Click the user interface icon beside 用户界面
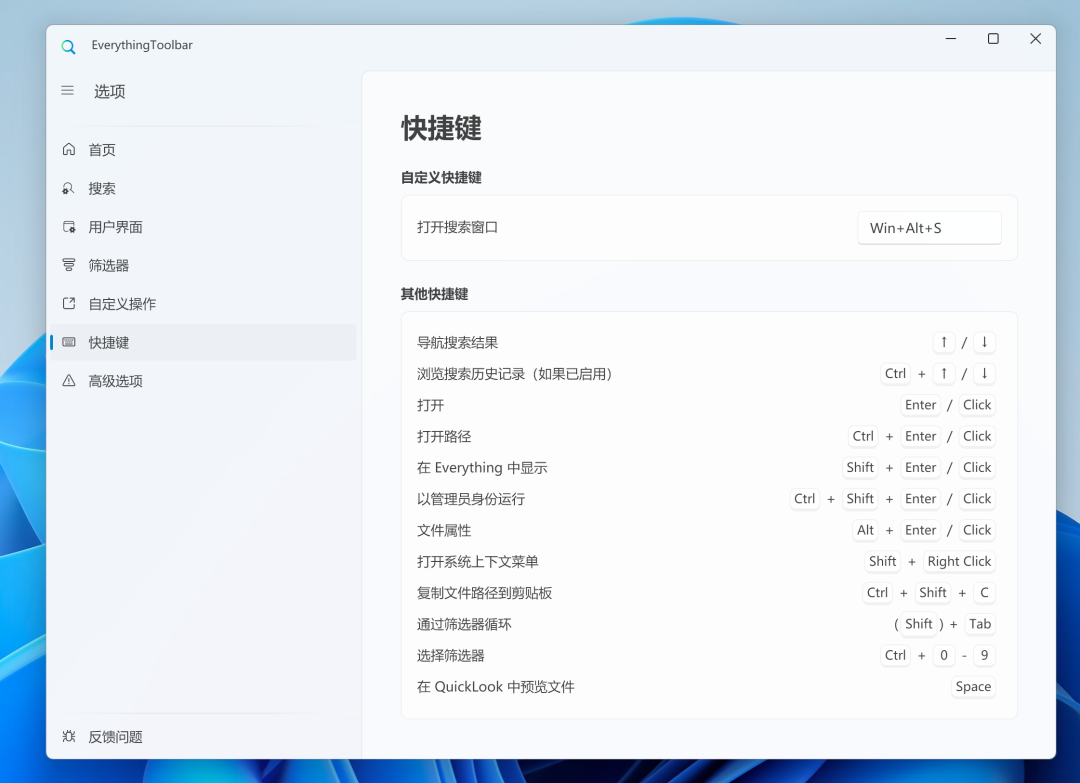Viewport: 1080px width, 783px height. tap(69, 227)
